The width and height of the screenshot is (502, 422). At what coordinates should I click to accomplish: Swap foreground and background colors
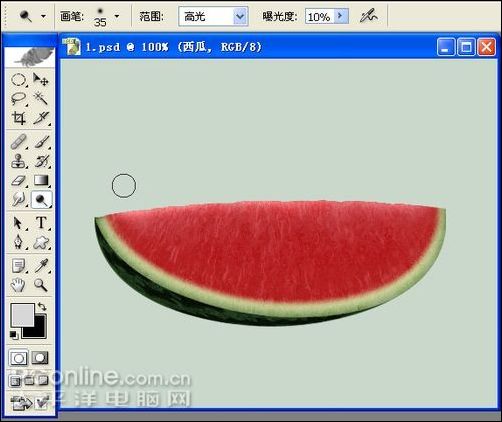(42, 306)
